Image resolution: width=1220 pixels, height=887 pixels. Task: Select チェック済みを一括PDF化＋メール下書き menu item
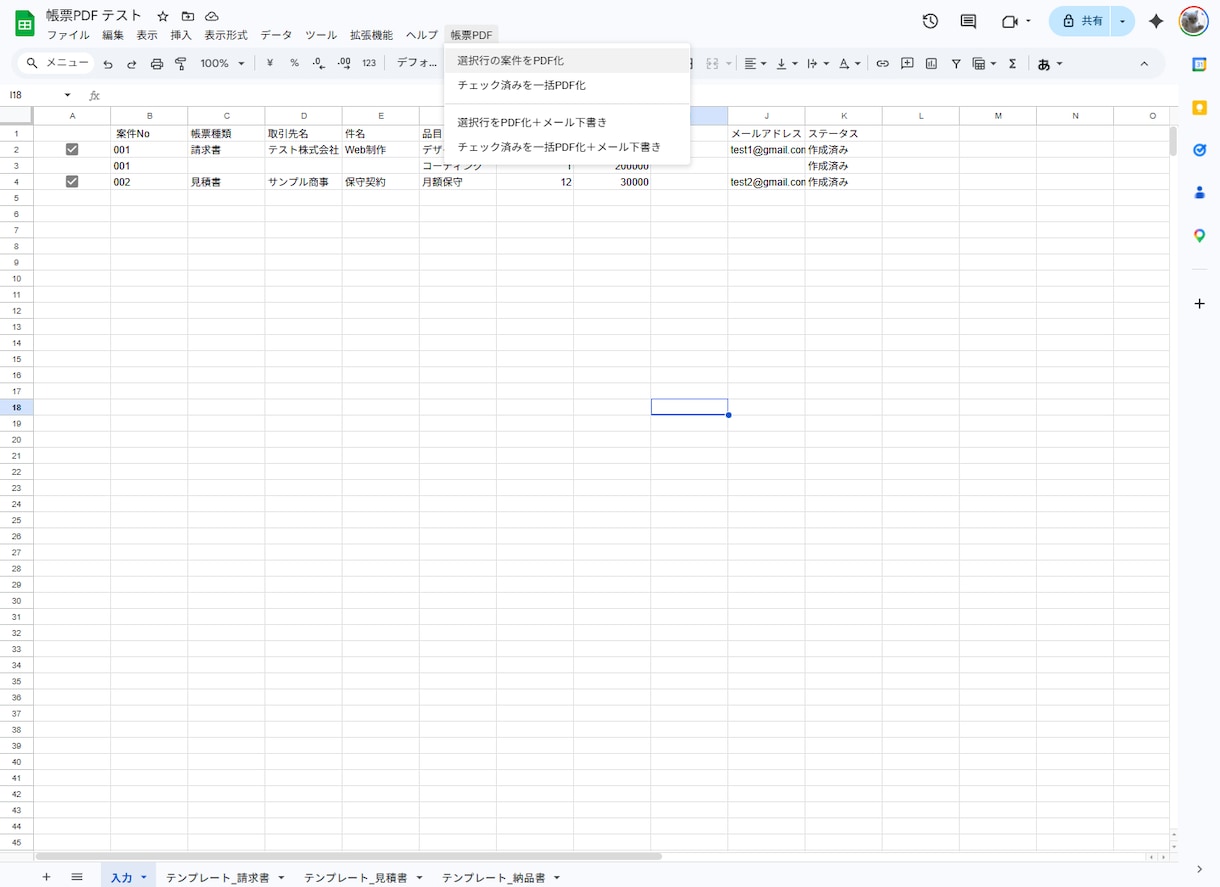[x=567, y=146]
